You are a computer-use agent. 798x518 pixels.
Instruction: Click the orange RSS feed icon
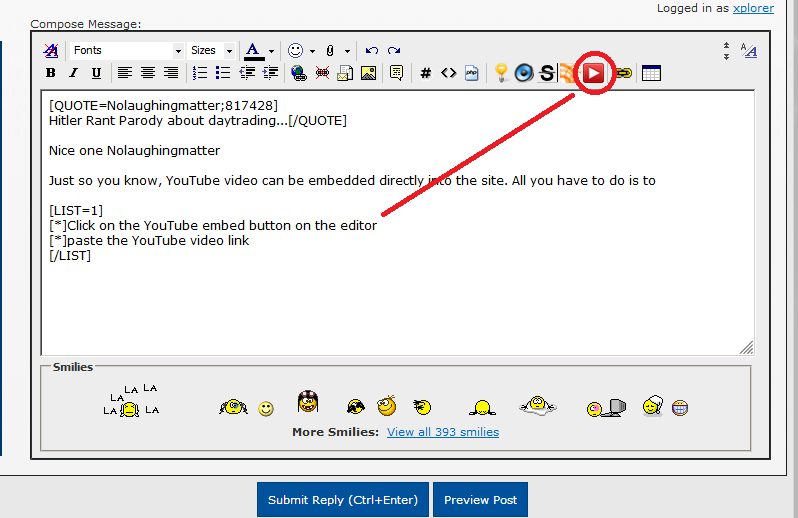(566, 73)
